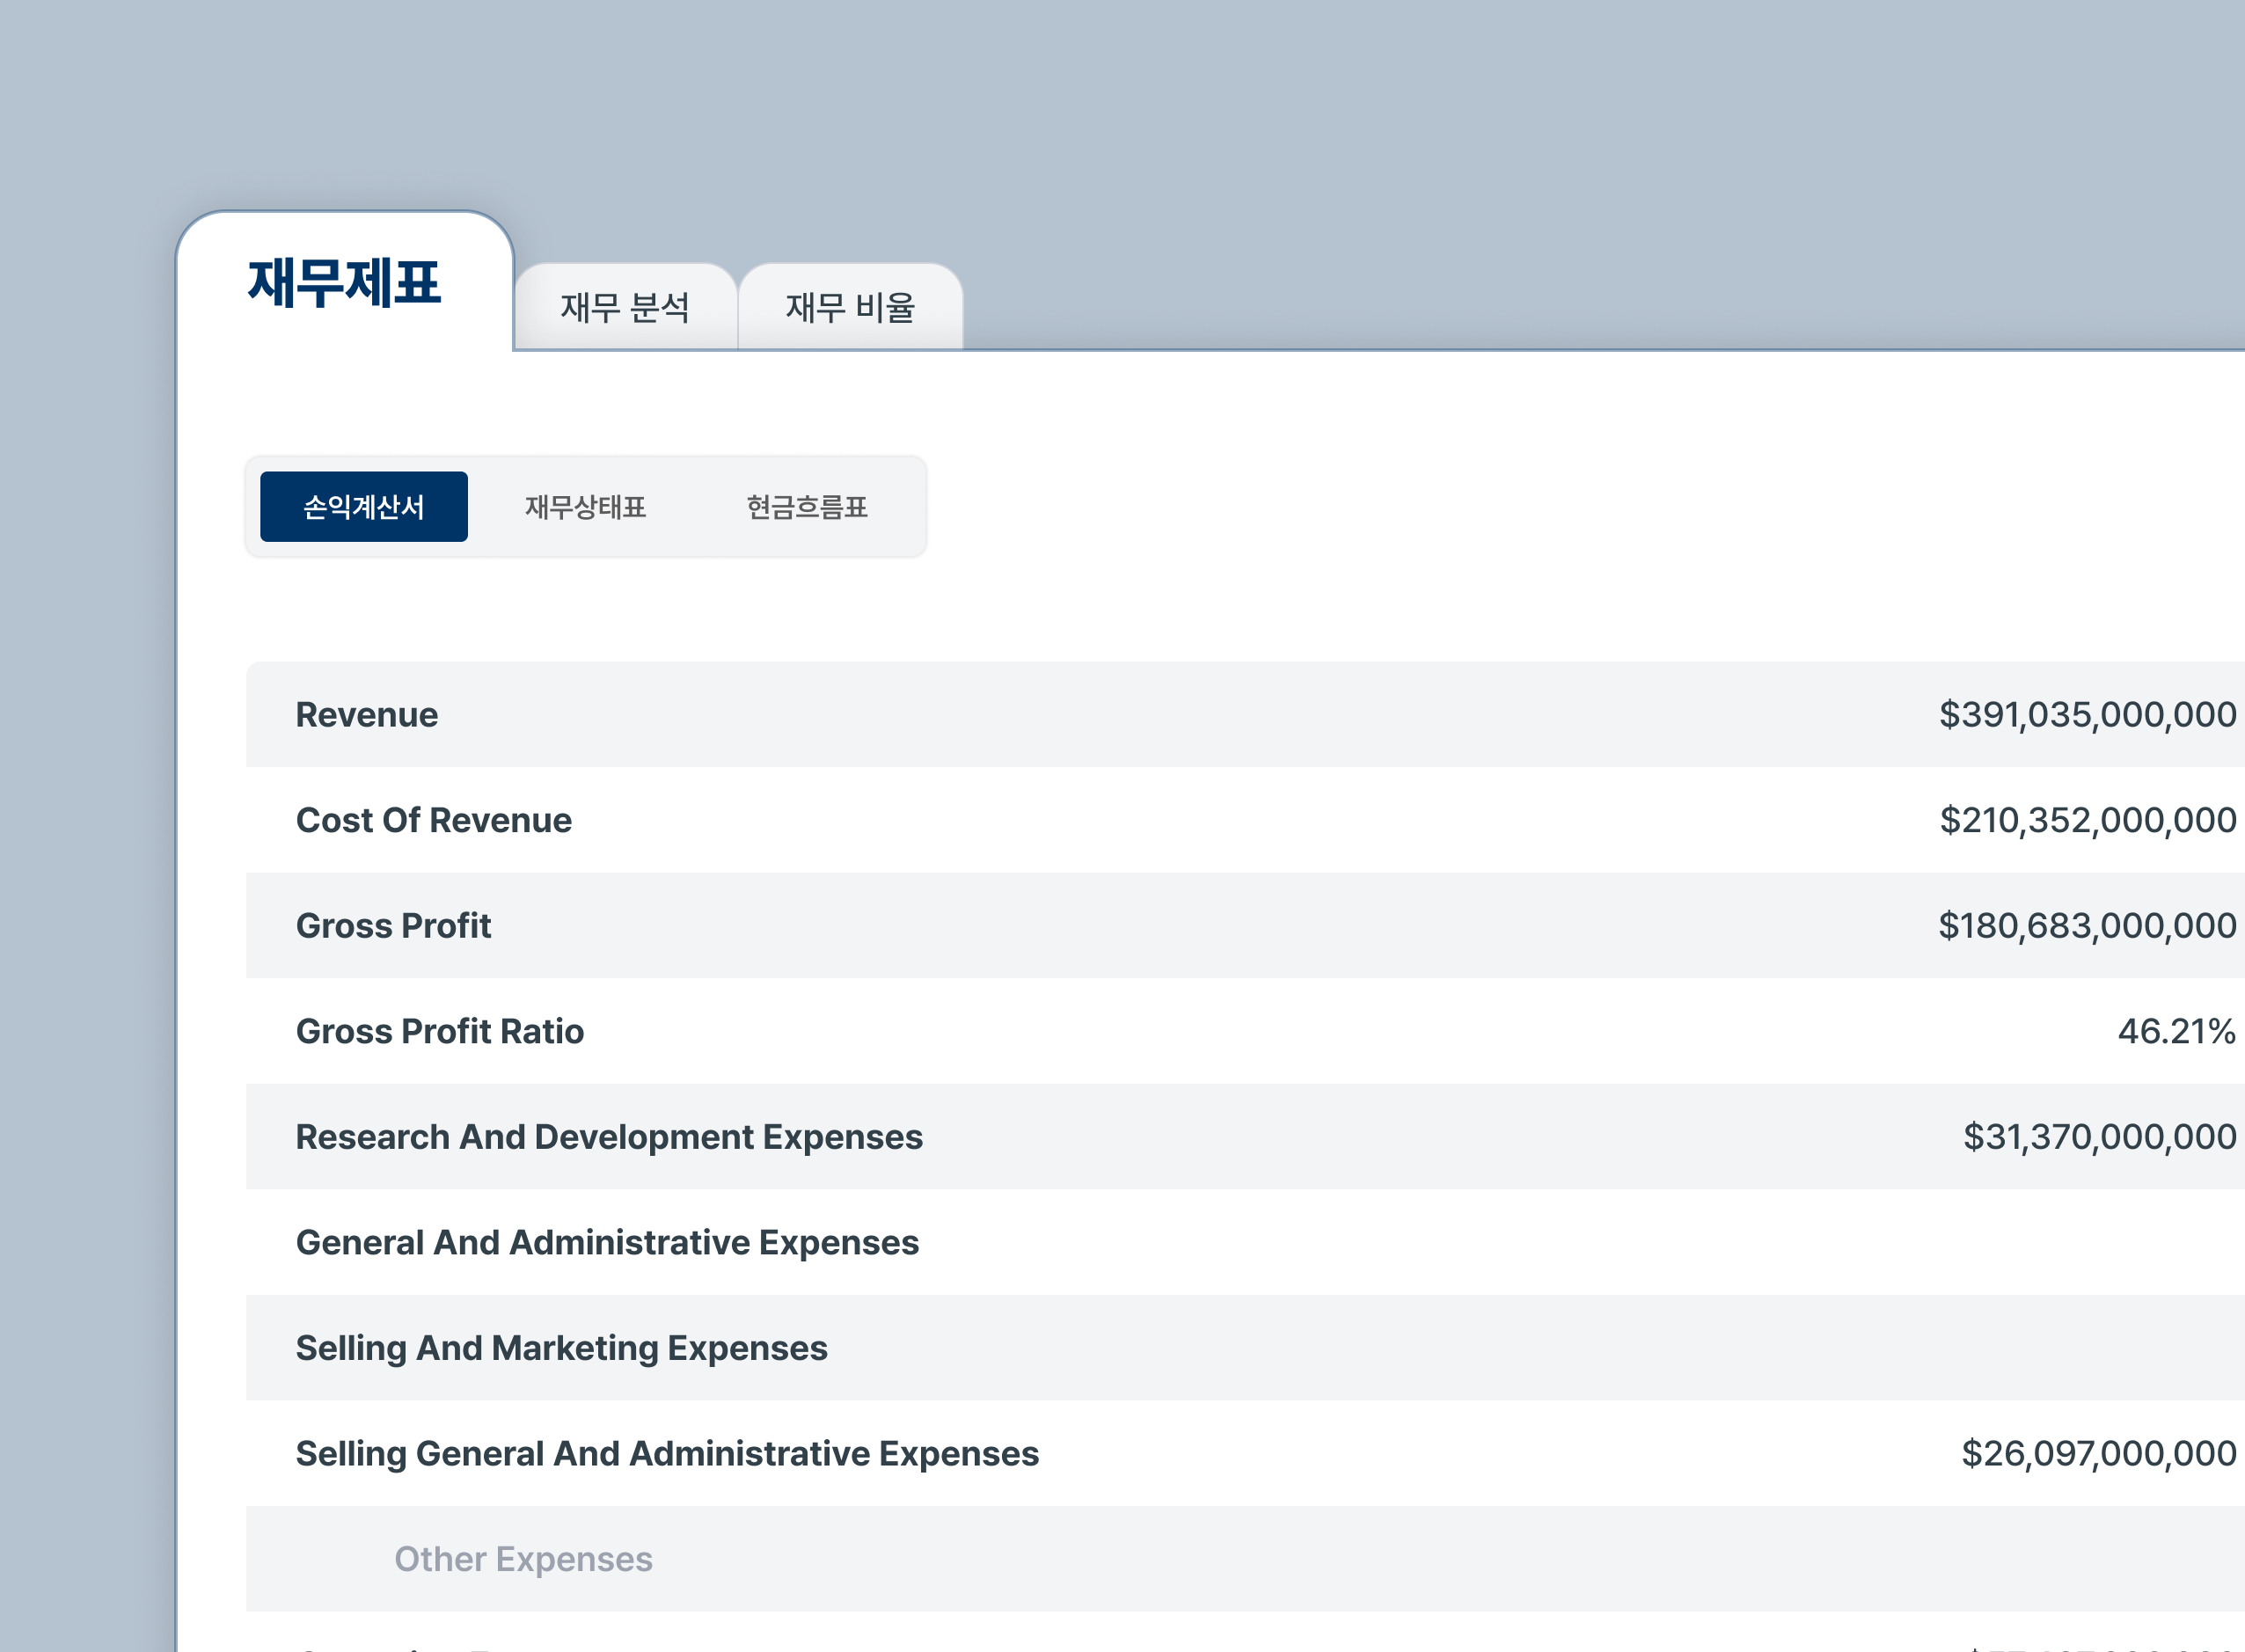Click the Cost Of Revenue value $210,352,000,000
The height and width of the screenshot is (1652, 2245).
point(2086,820)
